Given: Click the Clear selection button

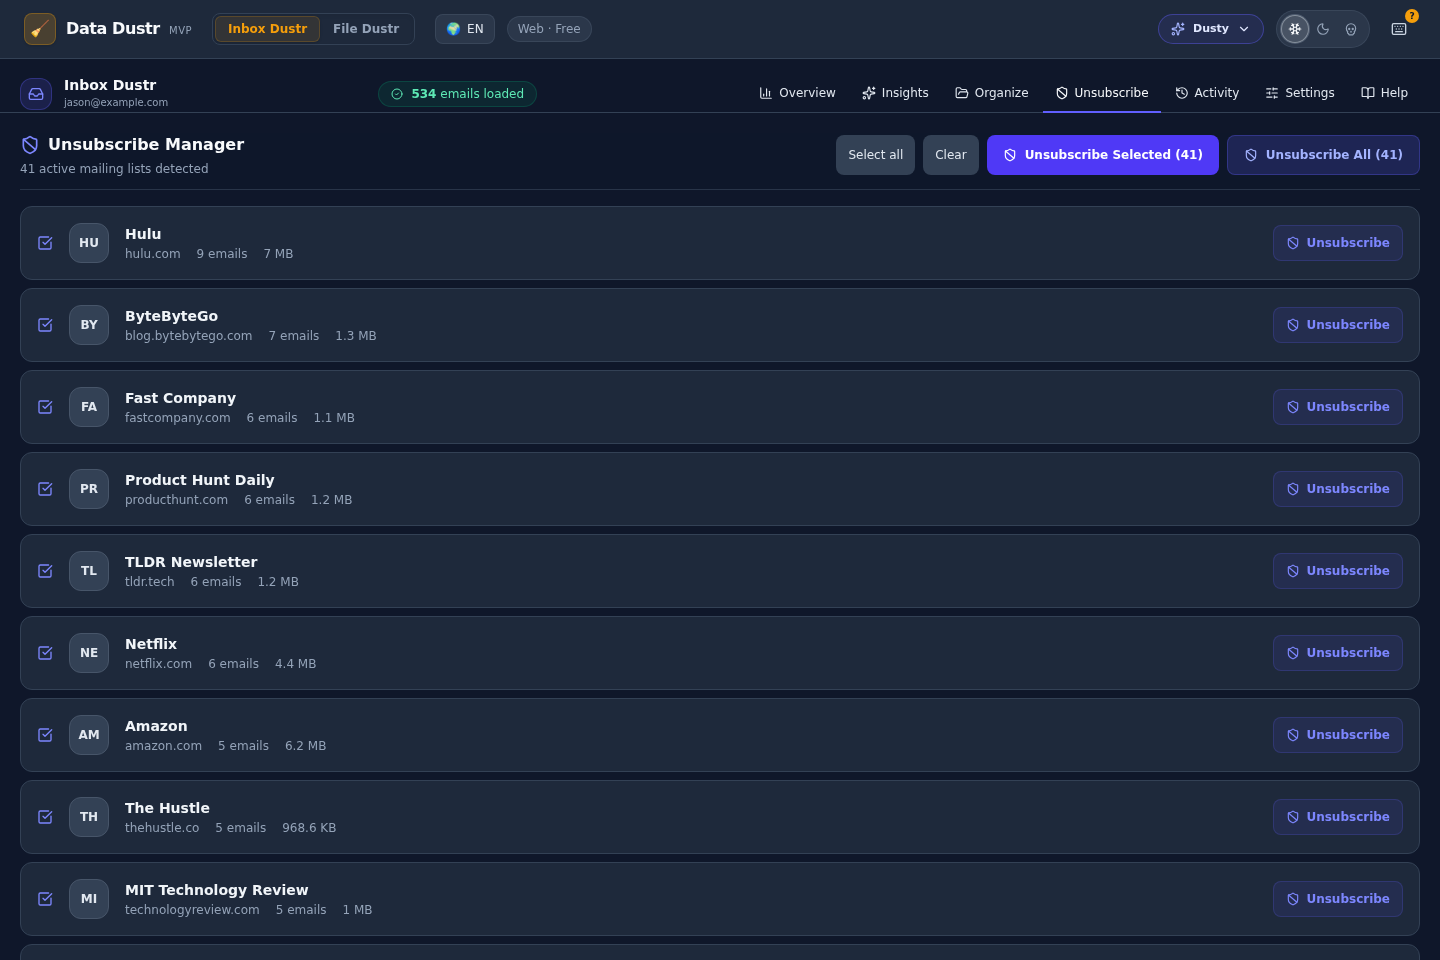Looking at the screenshot, I should (x=951, y=155).
